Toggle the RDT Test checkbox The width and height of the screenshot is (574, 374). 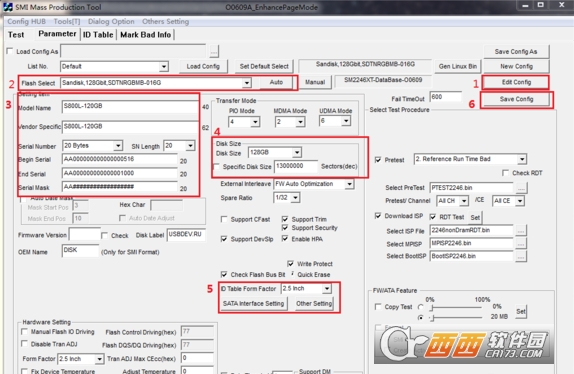[x=433, y=217]
